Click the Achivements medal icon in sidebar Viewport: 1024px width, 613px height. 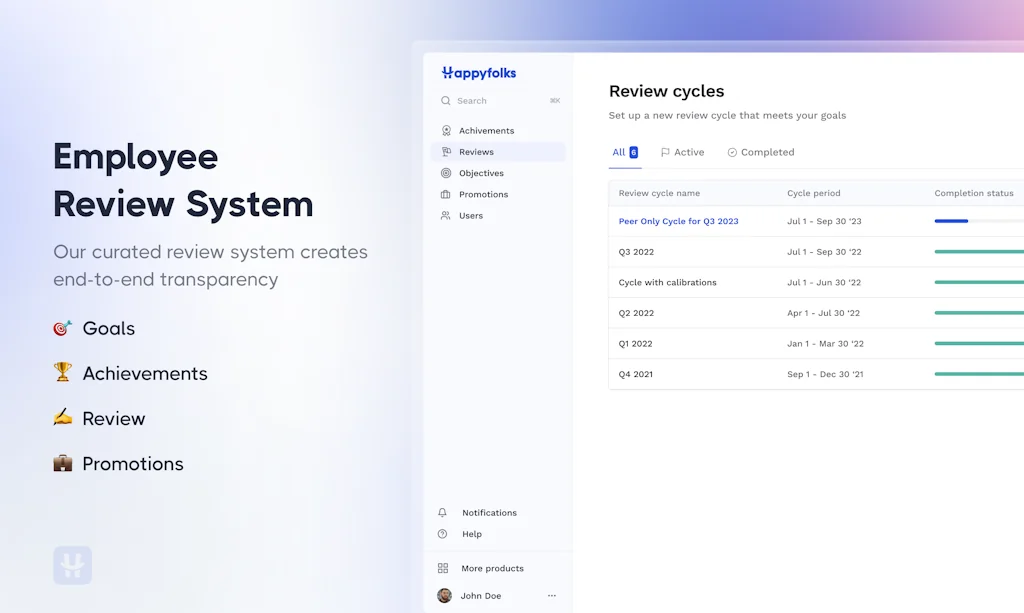point(446,131)
